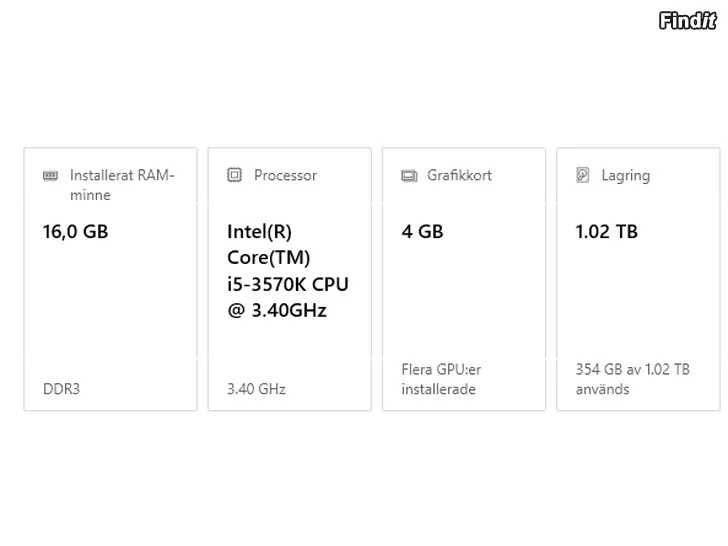Click the 1.02 TB storage value
The width and height of the screenshot is (728, 546).
[x=607, y=231]
